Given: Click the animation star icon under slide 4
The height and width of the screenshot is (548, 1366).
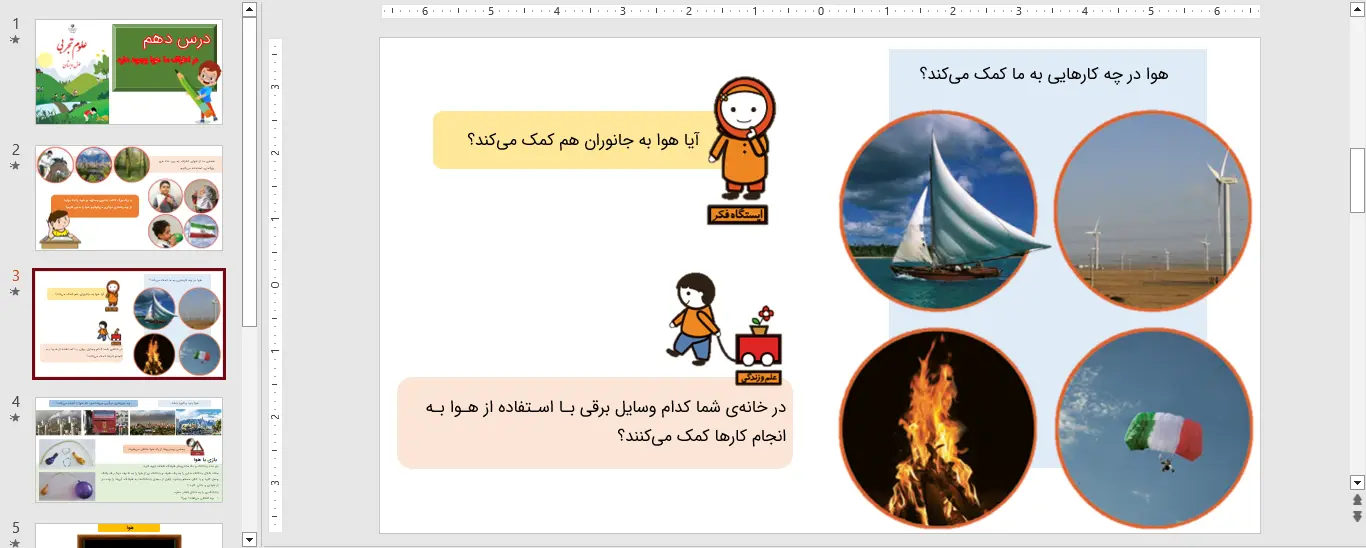Looking at the screenshot, I should (x=15, y=418).
